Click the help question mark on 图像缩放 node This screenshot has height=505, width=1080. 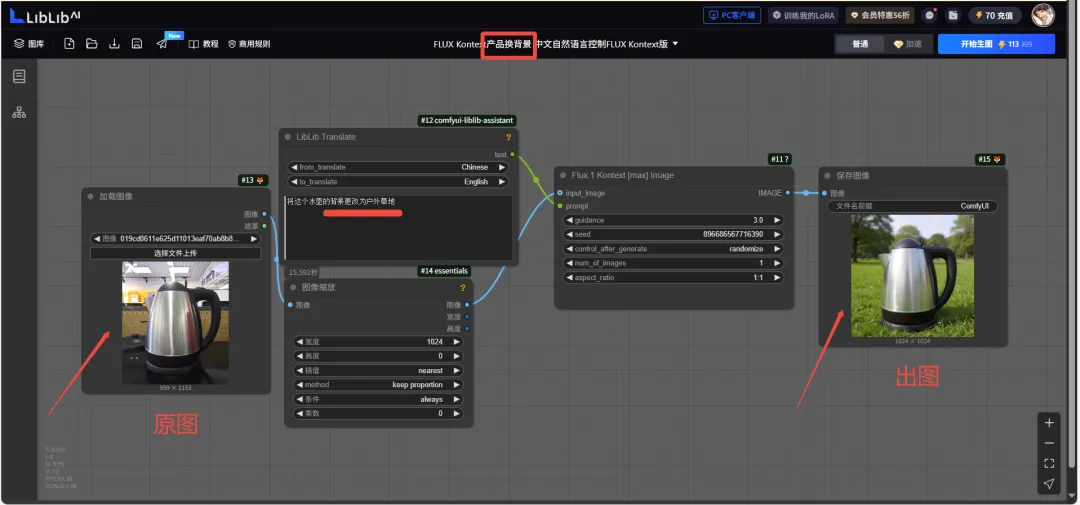(x=463, y=287)
